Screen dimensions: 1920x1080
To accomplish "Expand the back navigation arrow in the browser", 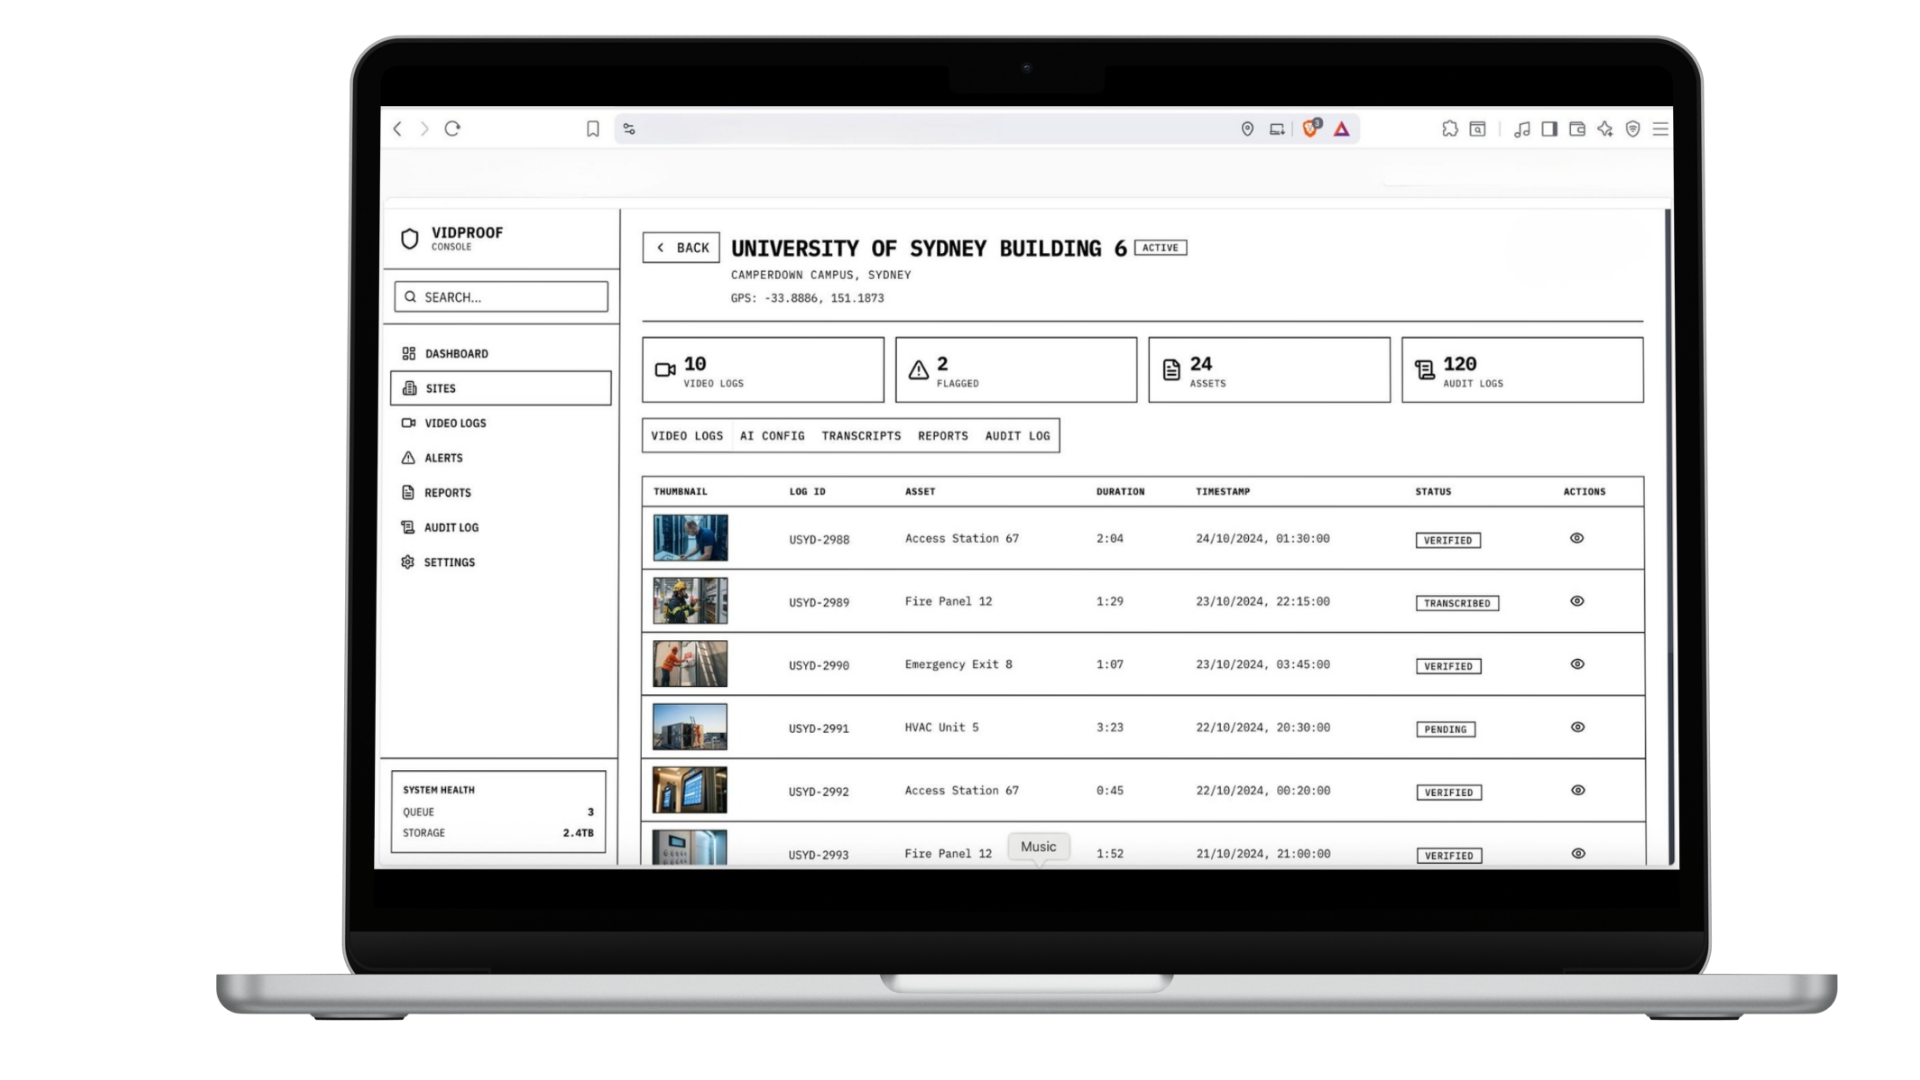I will click(397, 128).
